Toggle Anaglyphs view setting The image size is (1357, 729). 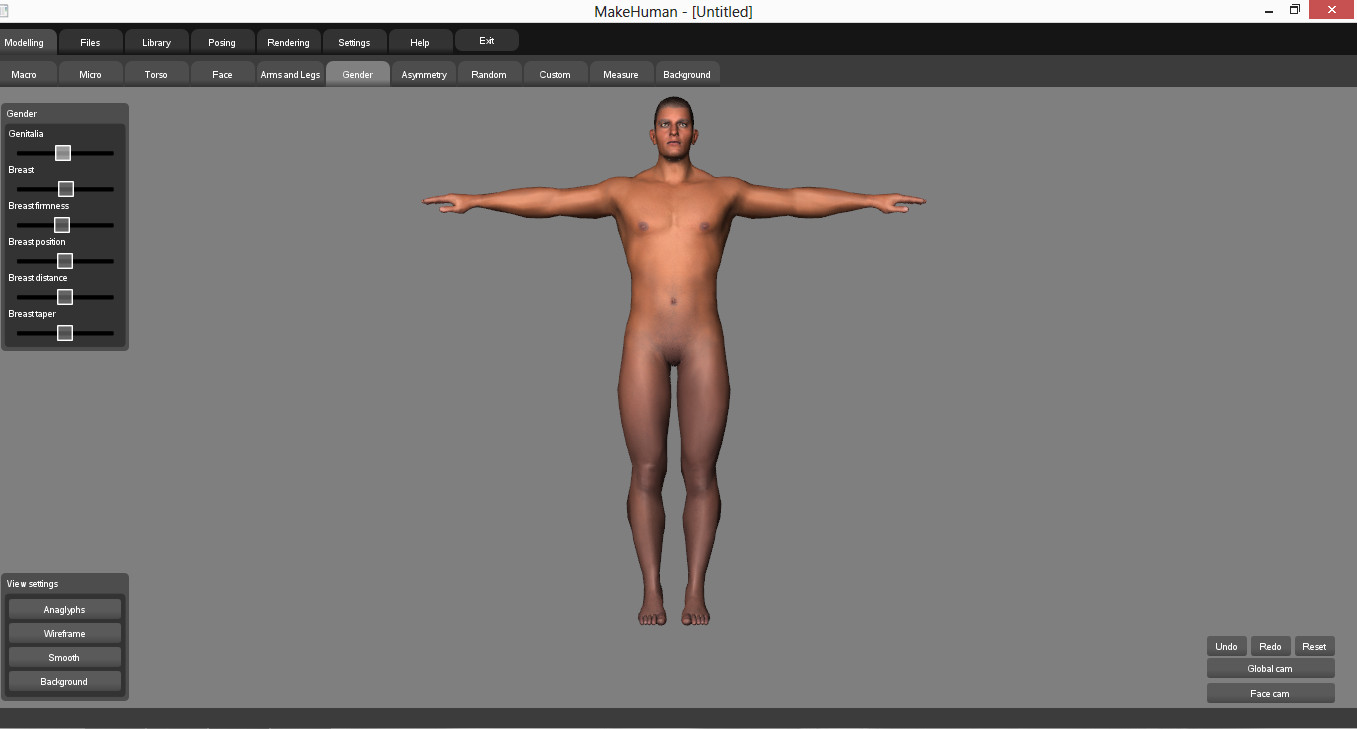tap(64, 609)
